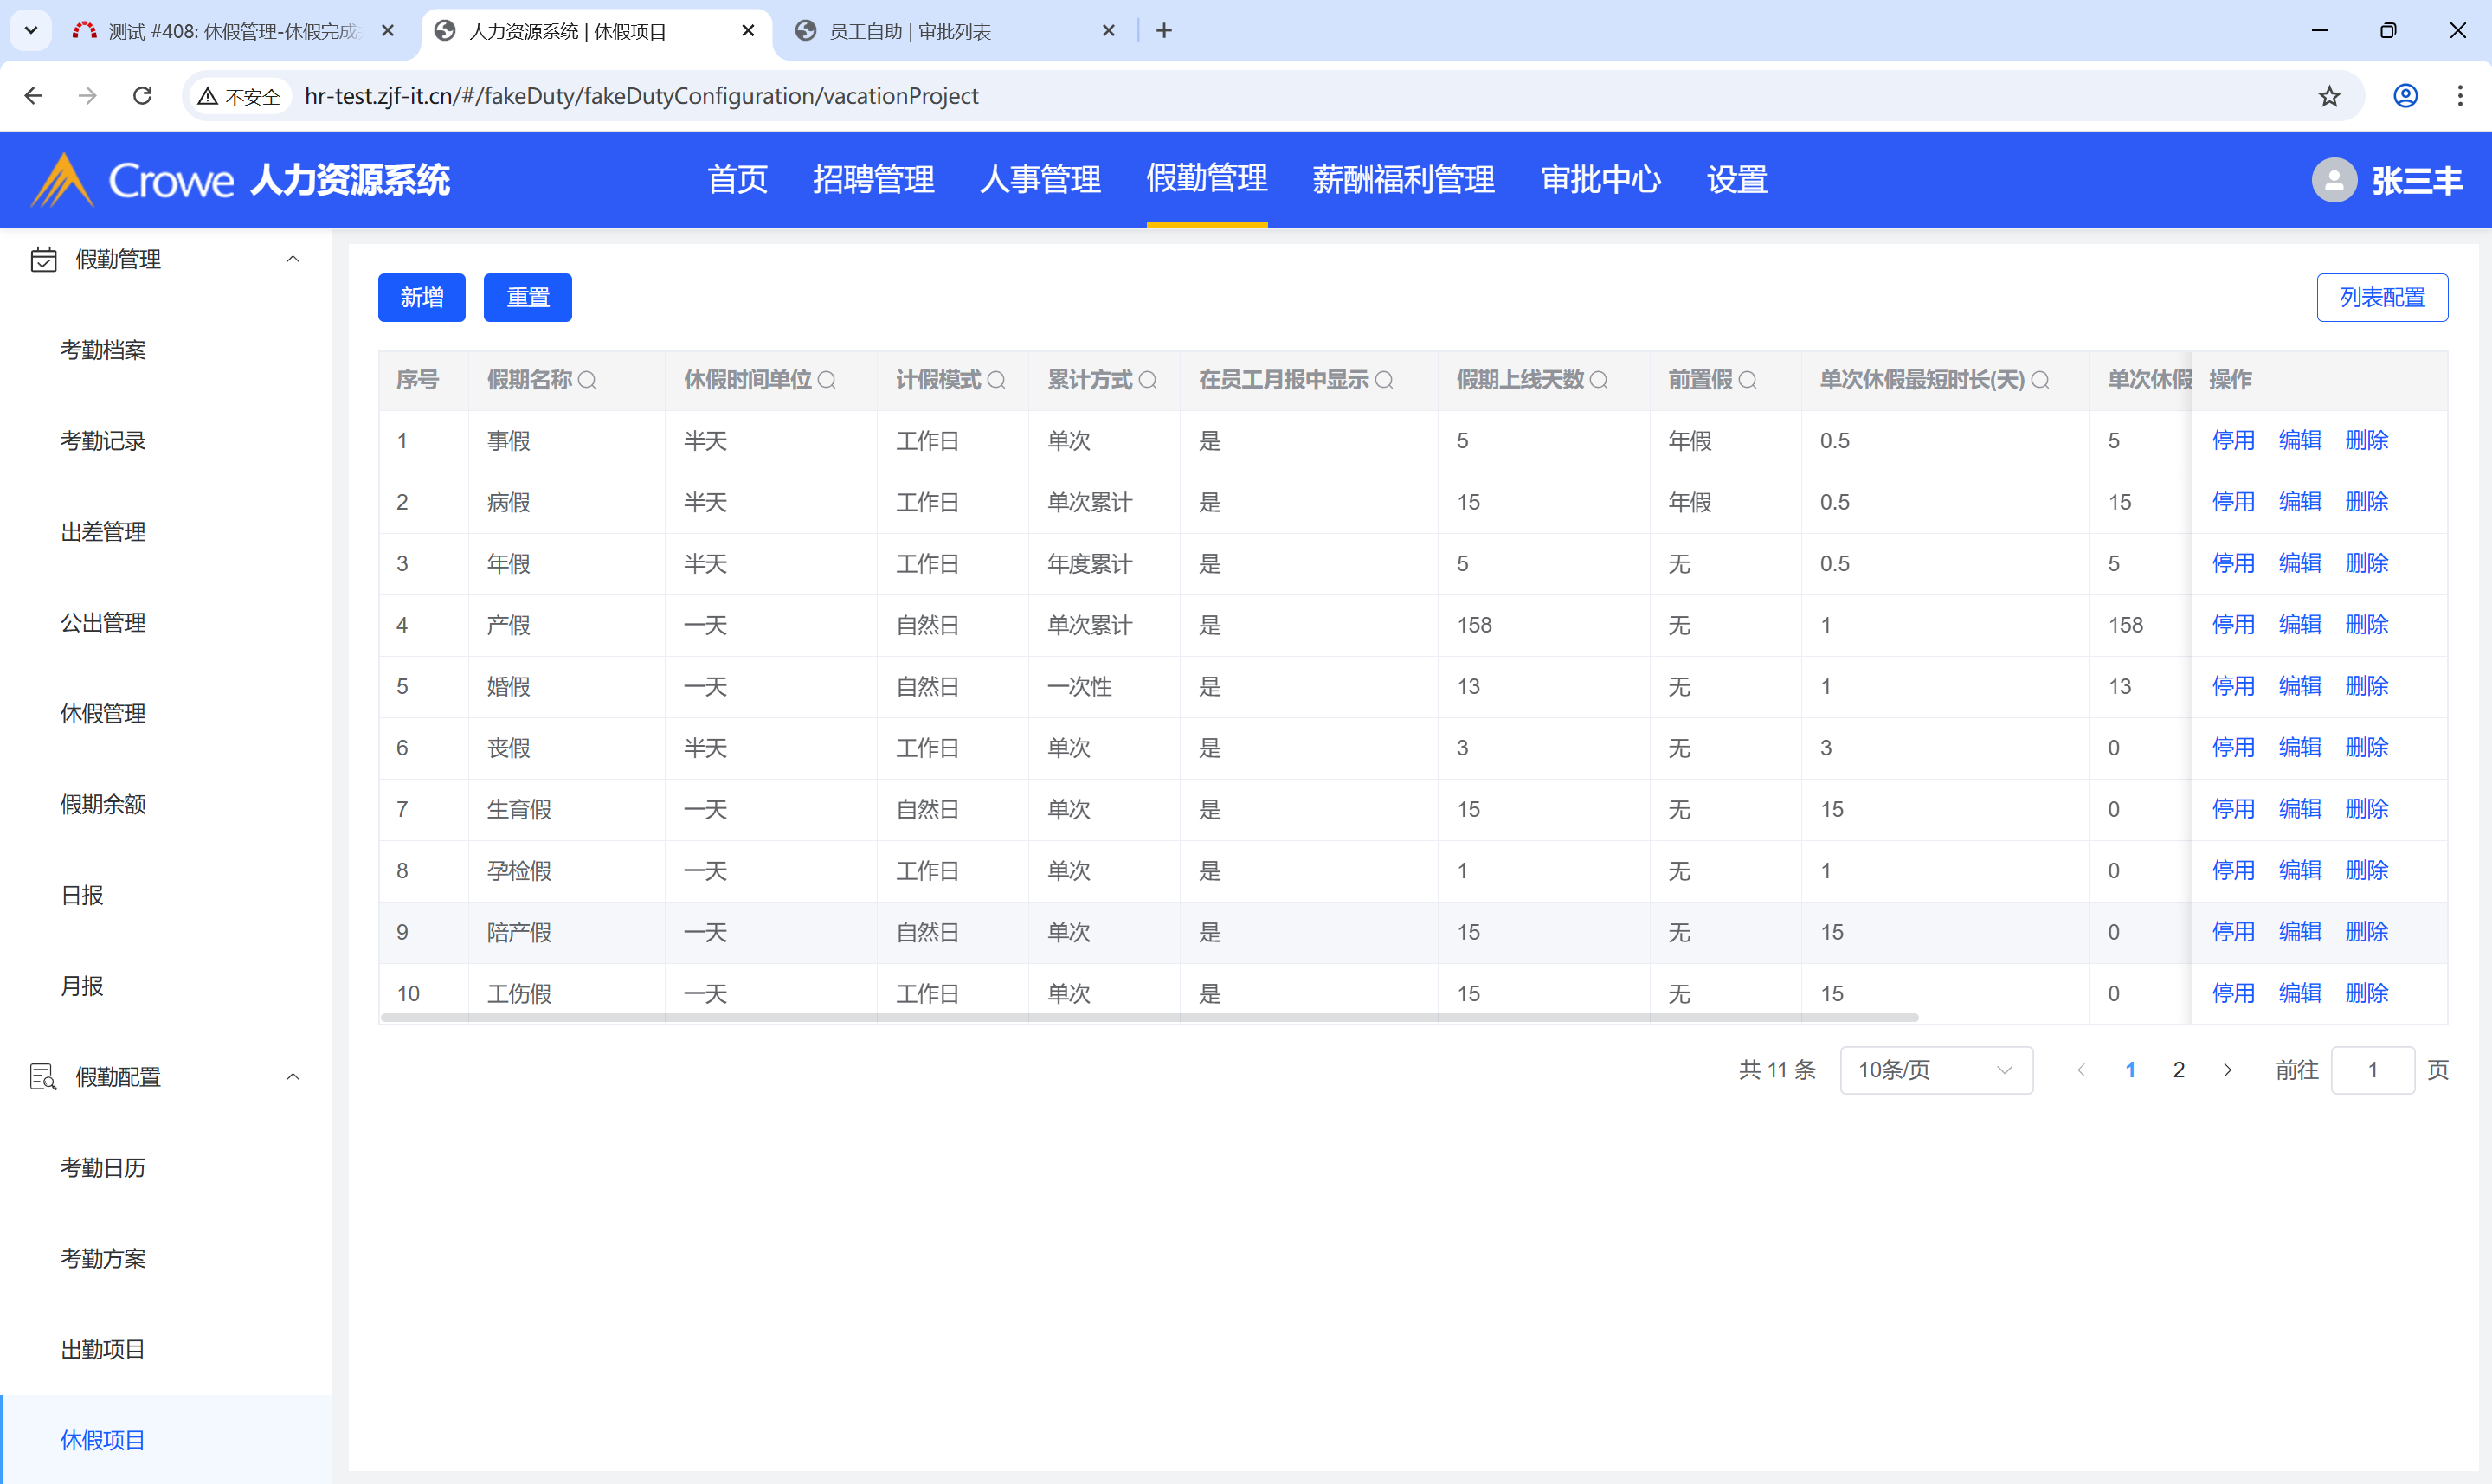Screen dimensions: 2492x1484
Task: Click the 假期上线天数 column search icon
Action: click(x=1598, y=380)
